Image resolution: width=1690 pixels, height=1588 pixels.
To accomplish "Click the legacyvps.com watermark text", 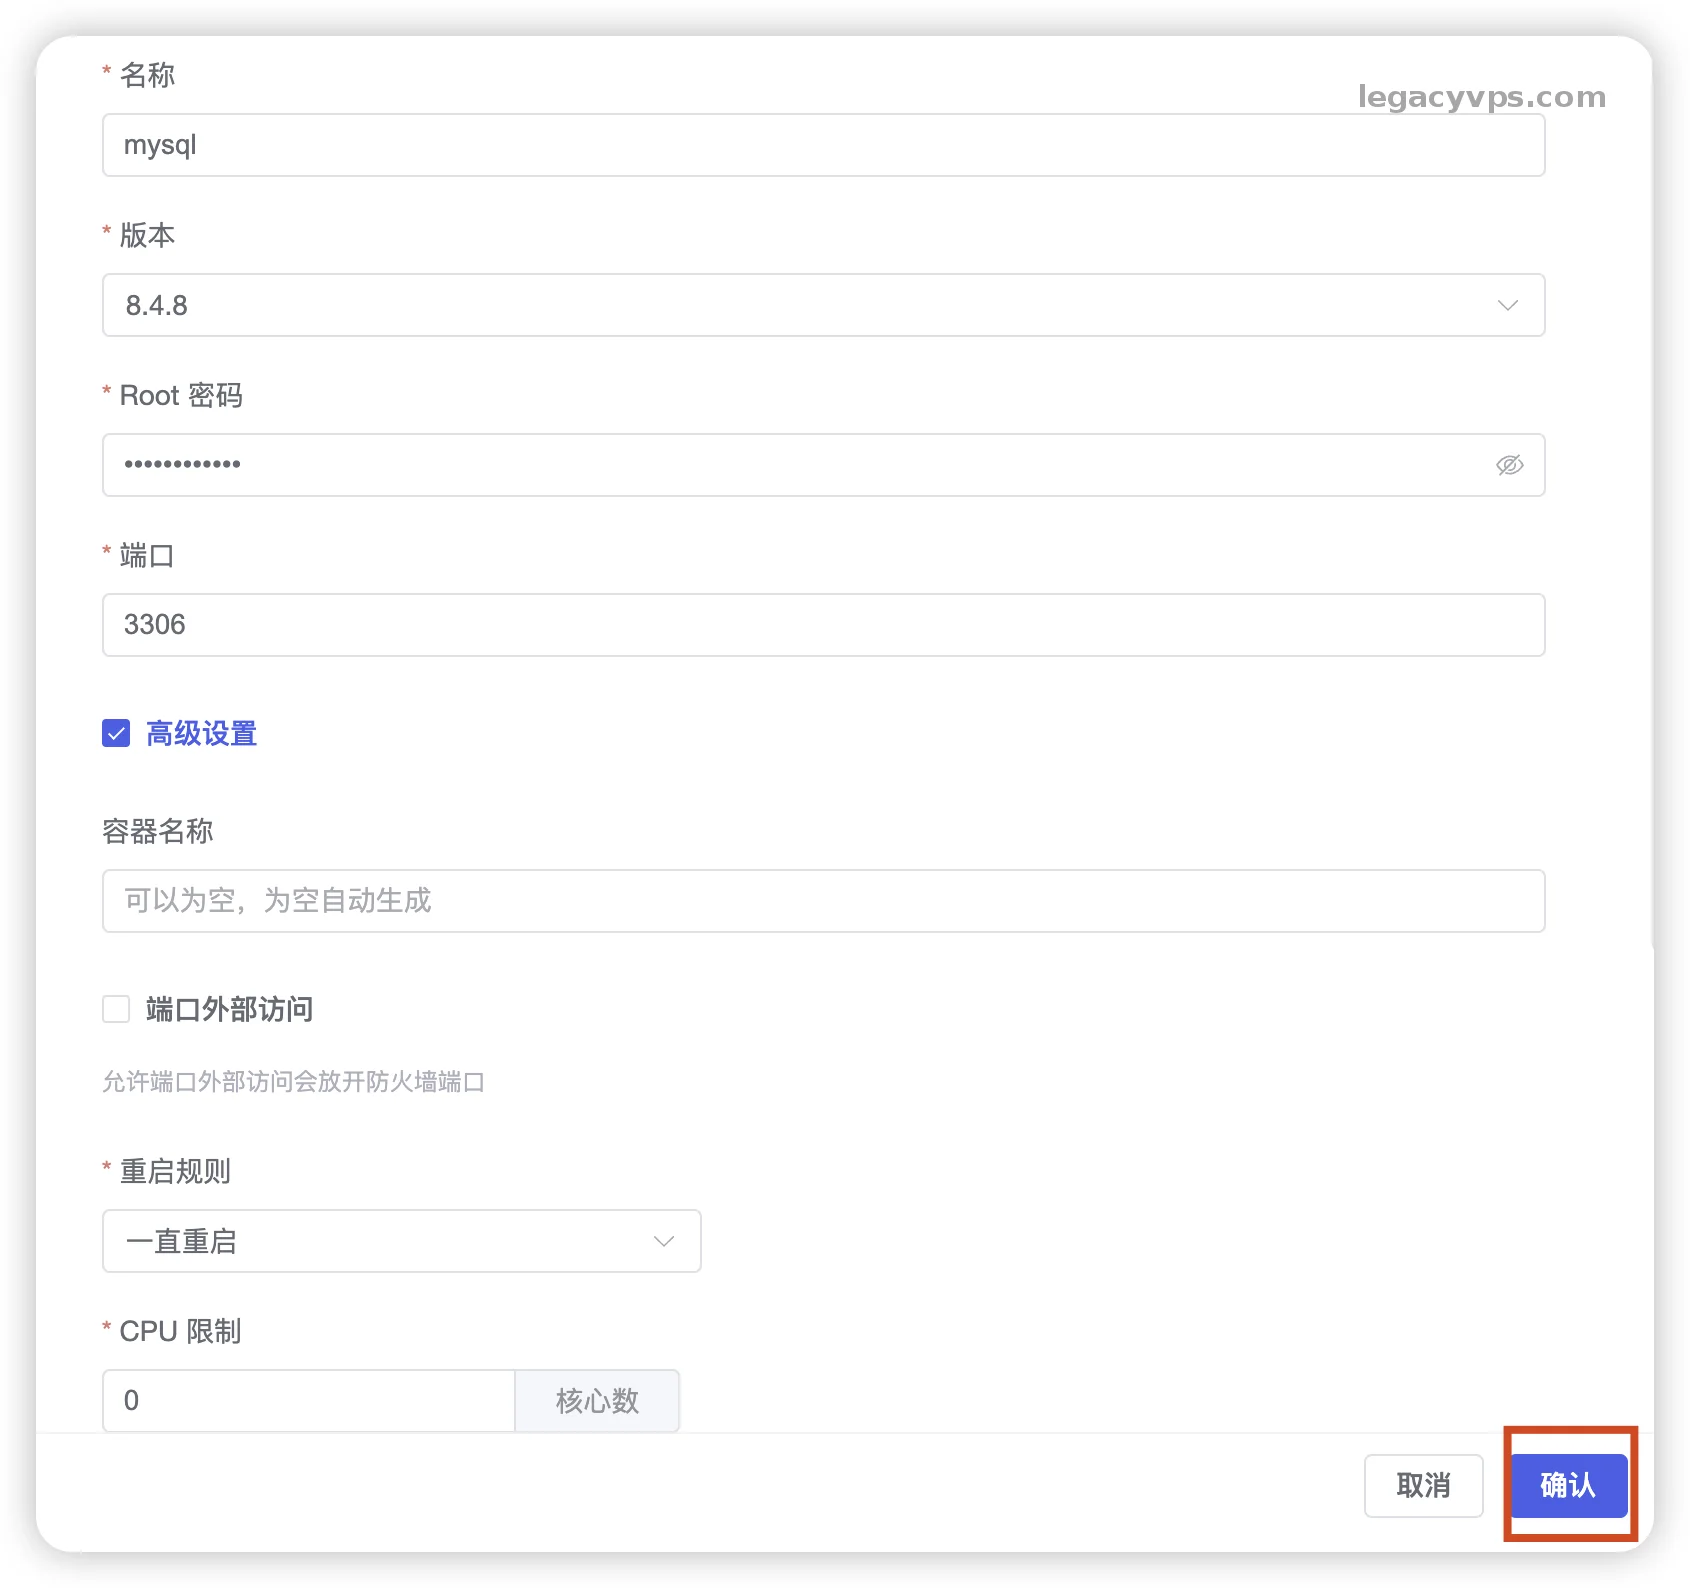I will [x=1481, y=97].
